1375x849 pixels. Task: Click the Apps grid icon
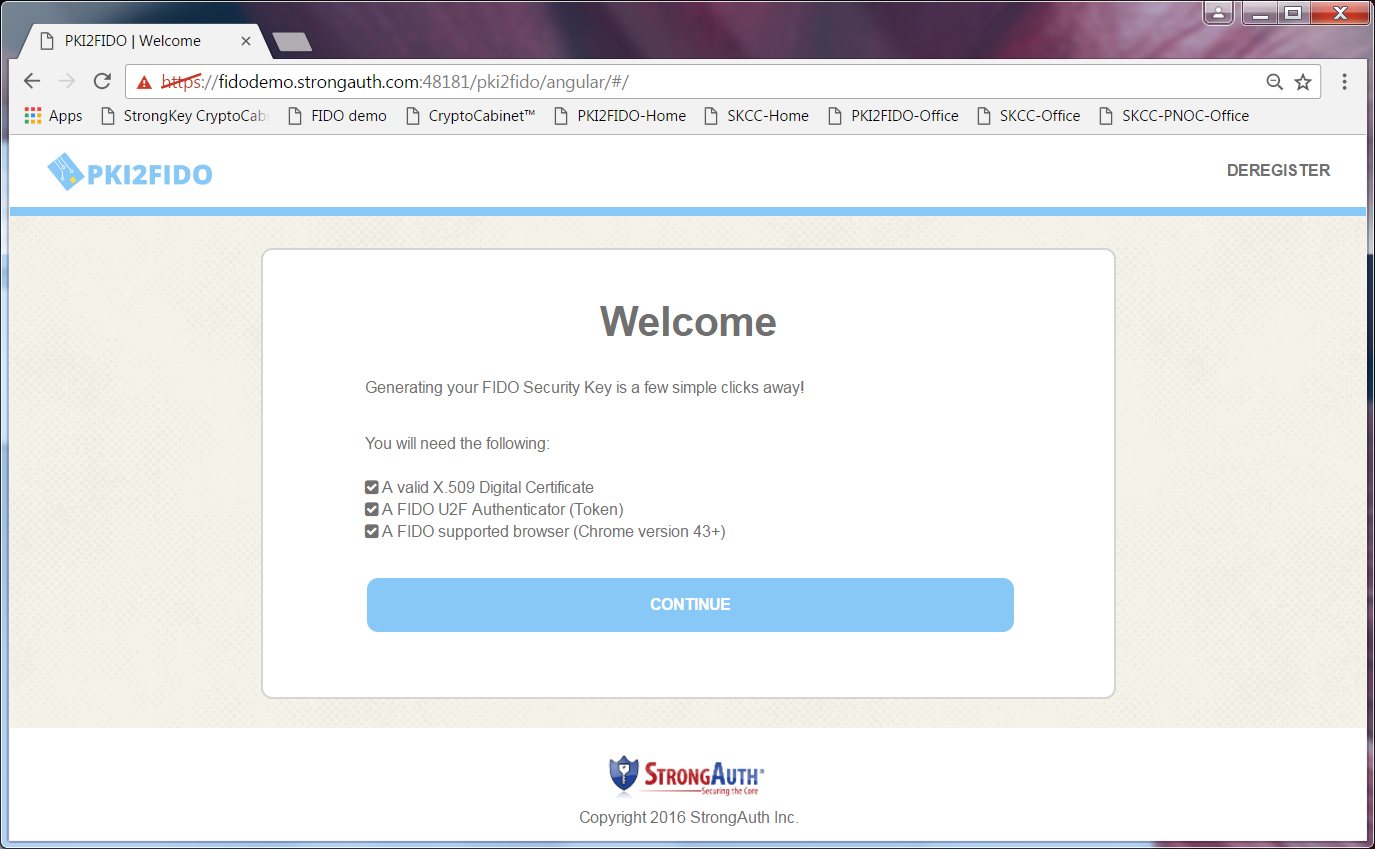click(x=31, y=115)
